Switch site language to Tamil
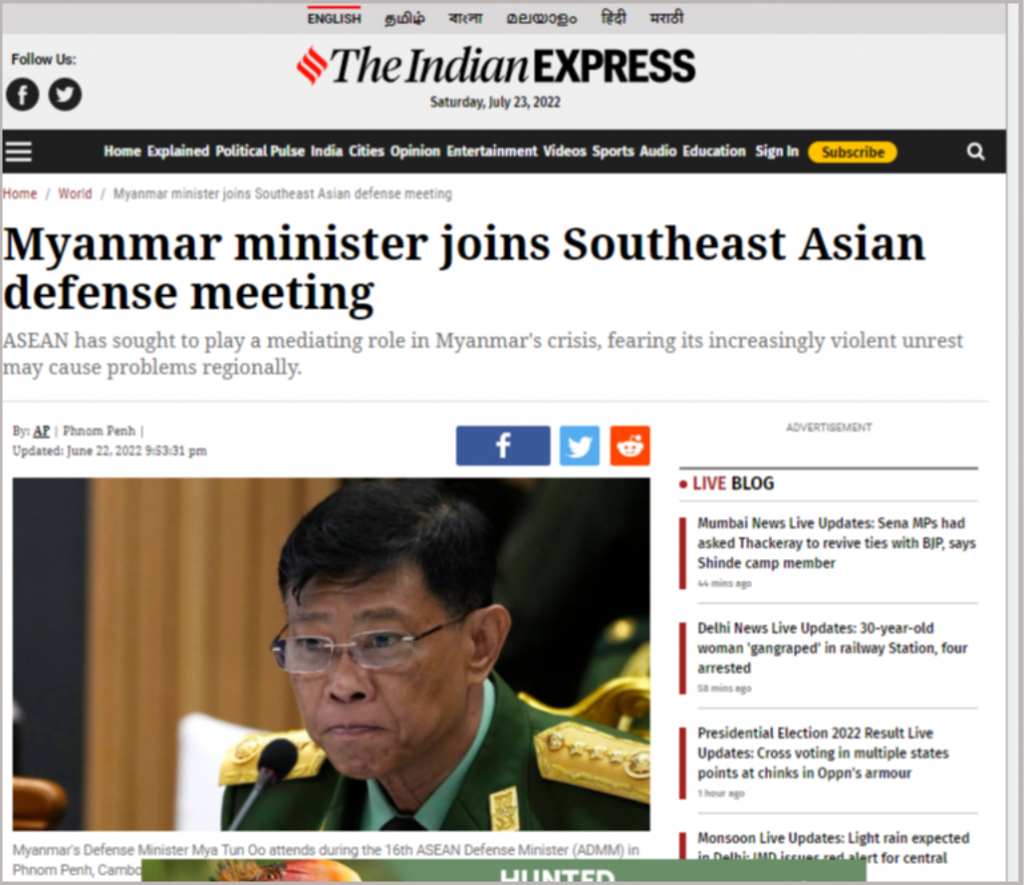 tap(404, 18)
